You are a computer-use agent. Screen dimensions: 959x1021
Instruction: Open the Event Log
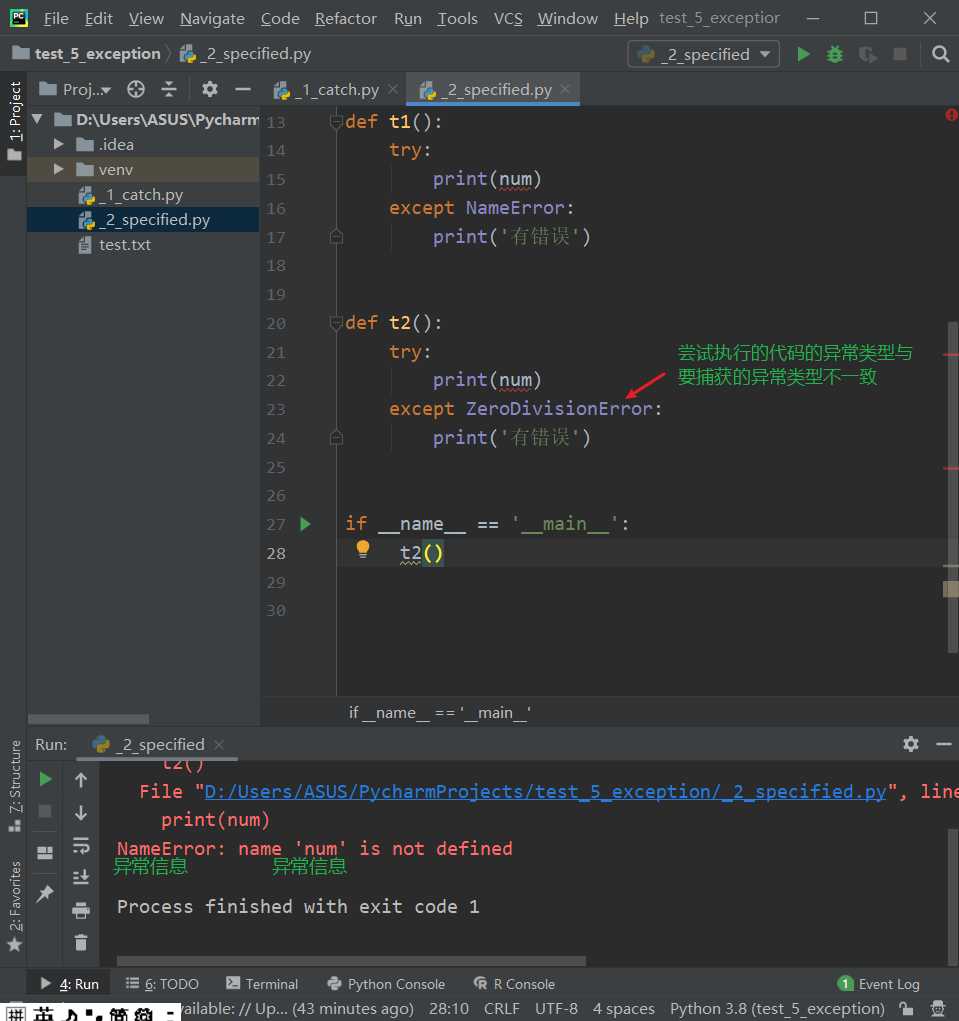(x=879, y=984)
